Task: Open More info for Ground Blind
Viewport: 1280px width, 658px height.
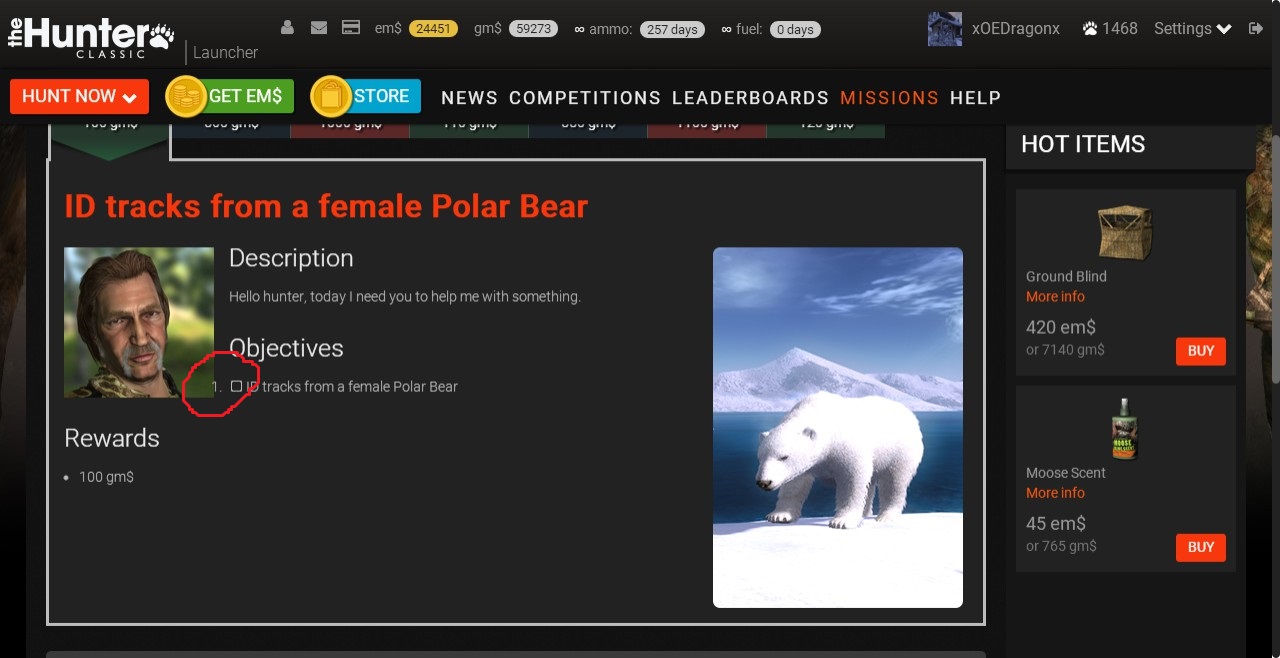Action: (x=1055, y=297)
